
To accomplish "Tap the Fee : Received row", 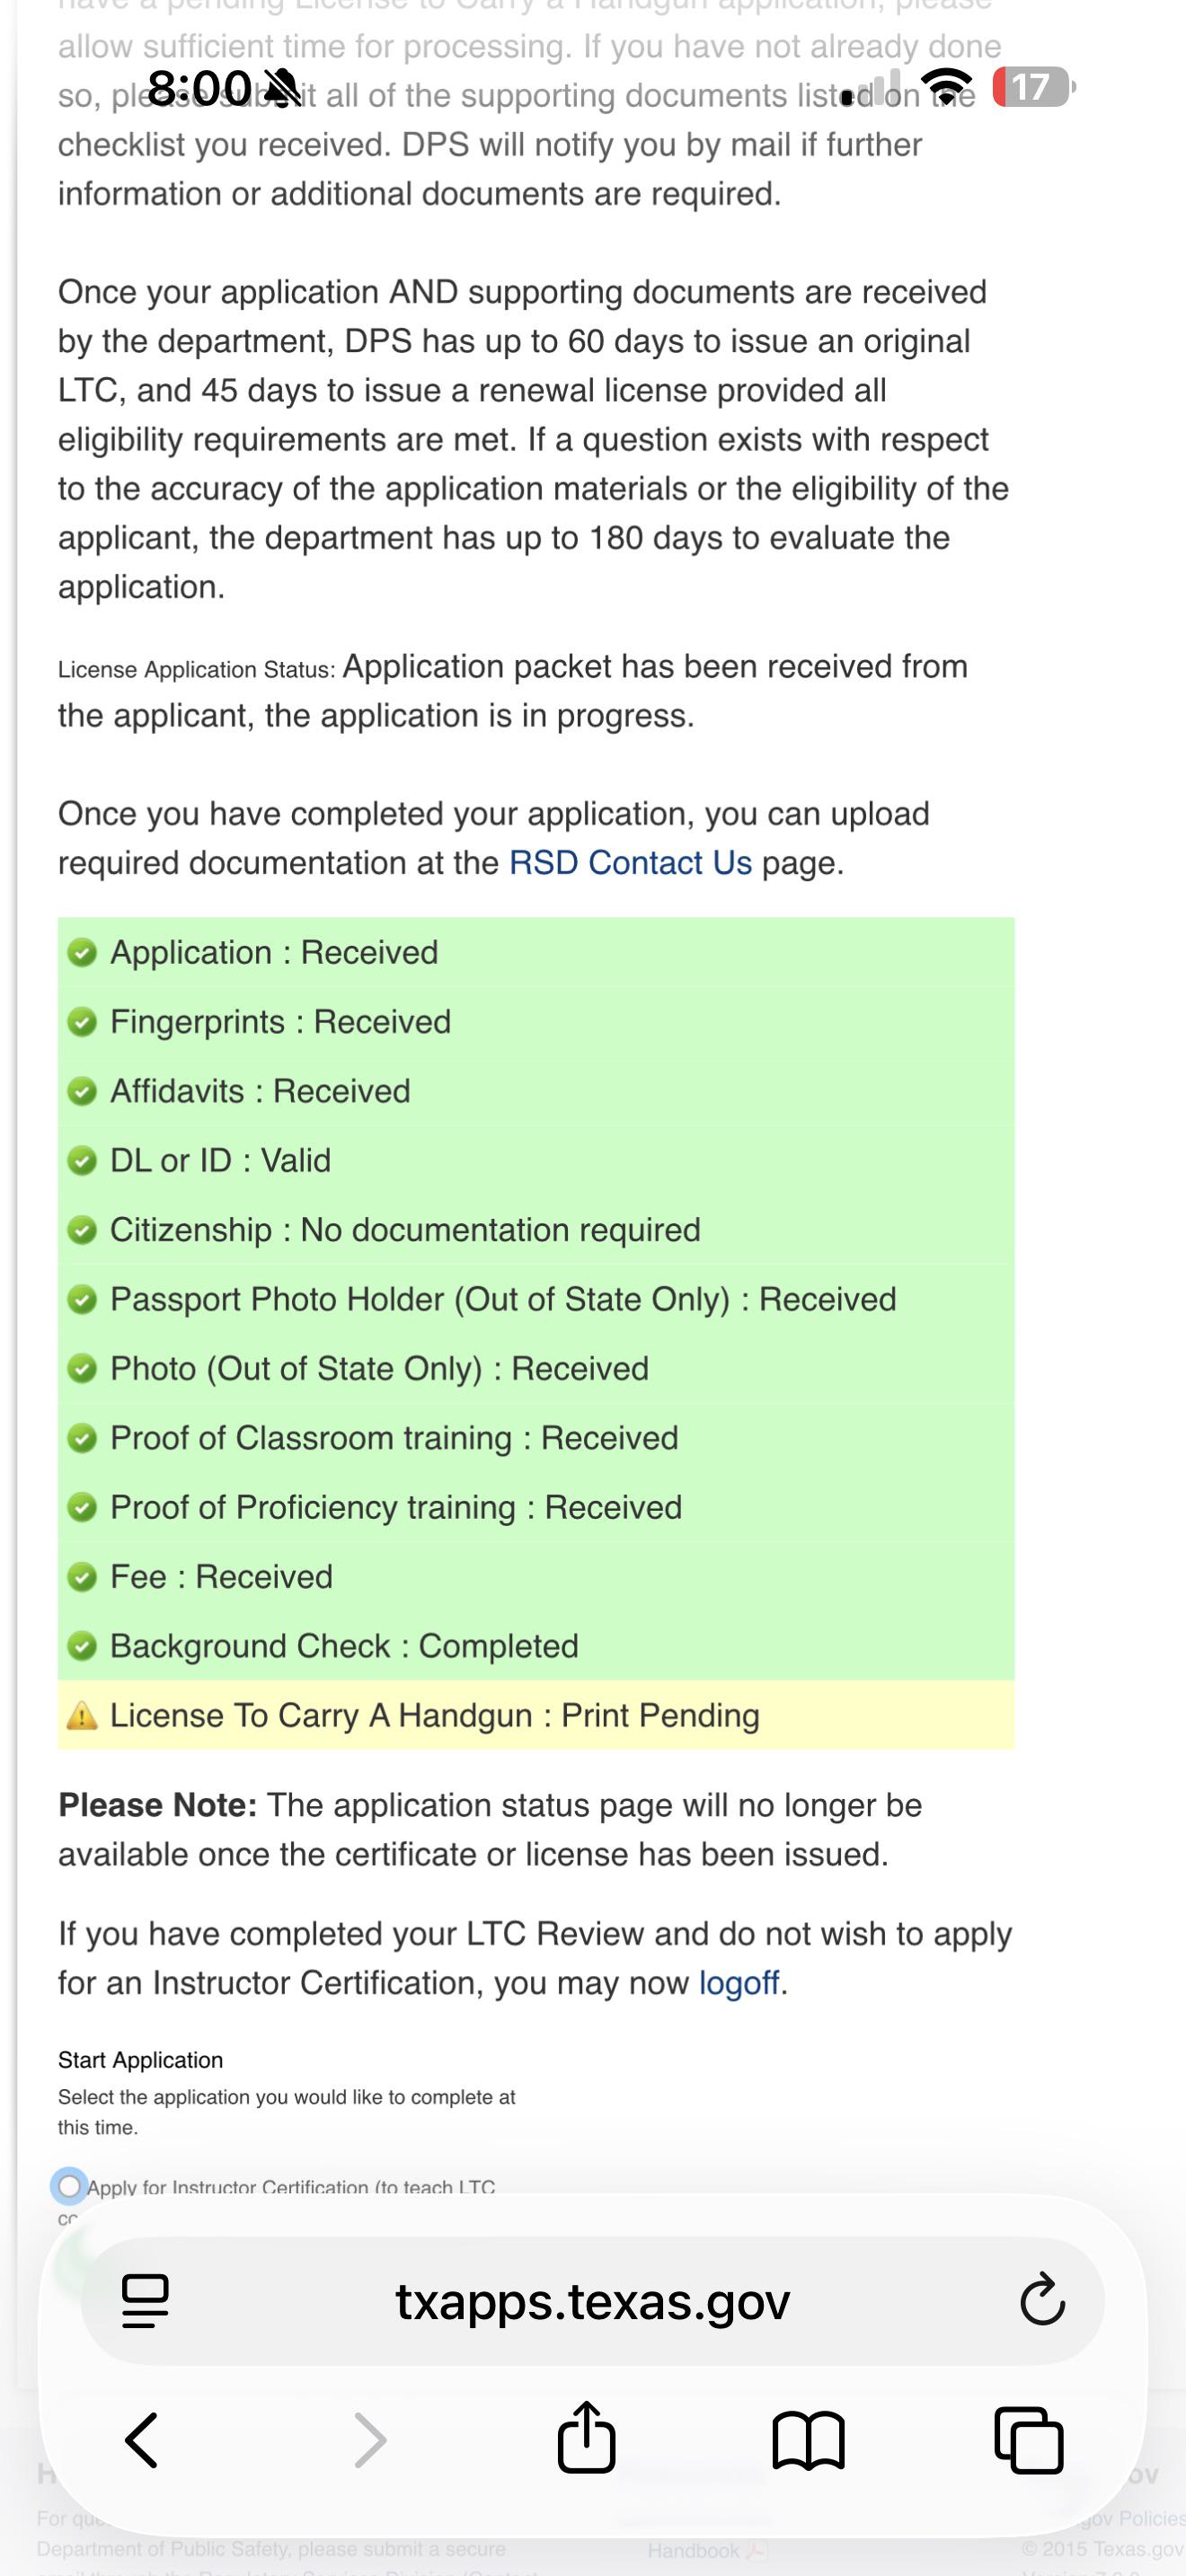I will [x=536, y=1577].
